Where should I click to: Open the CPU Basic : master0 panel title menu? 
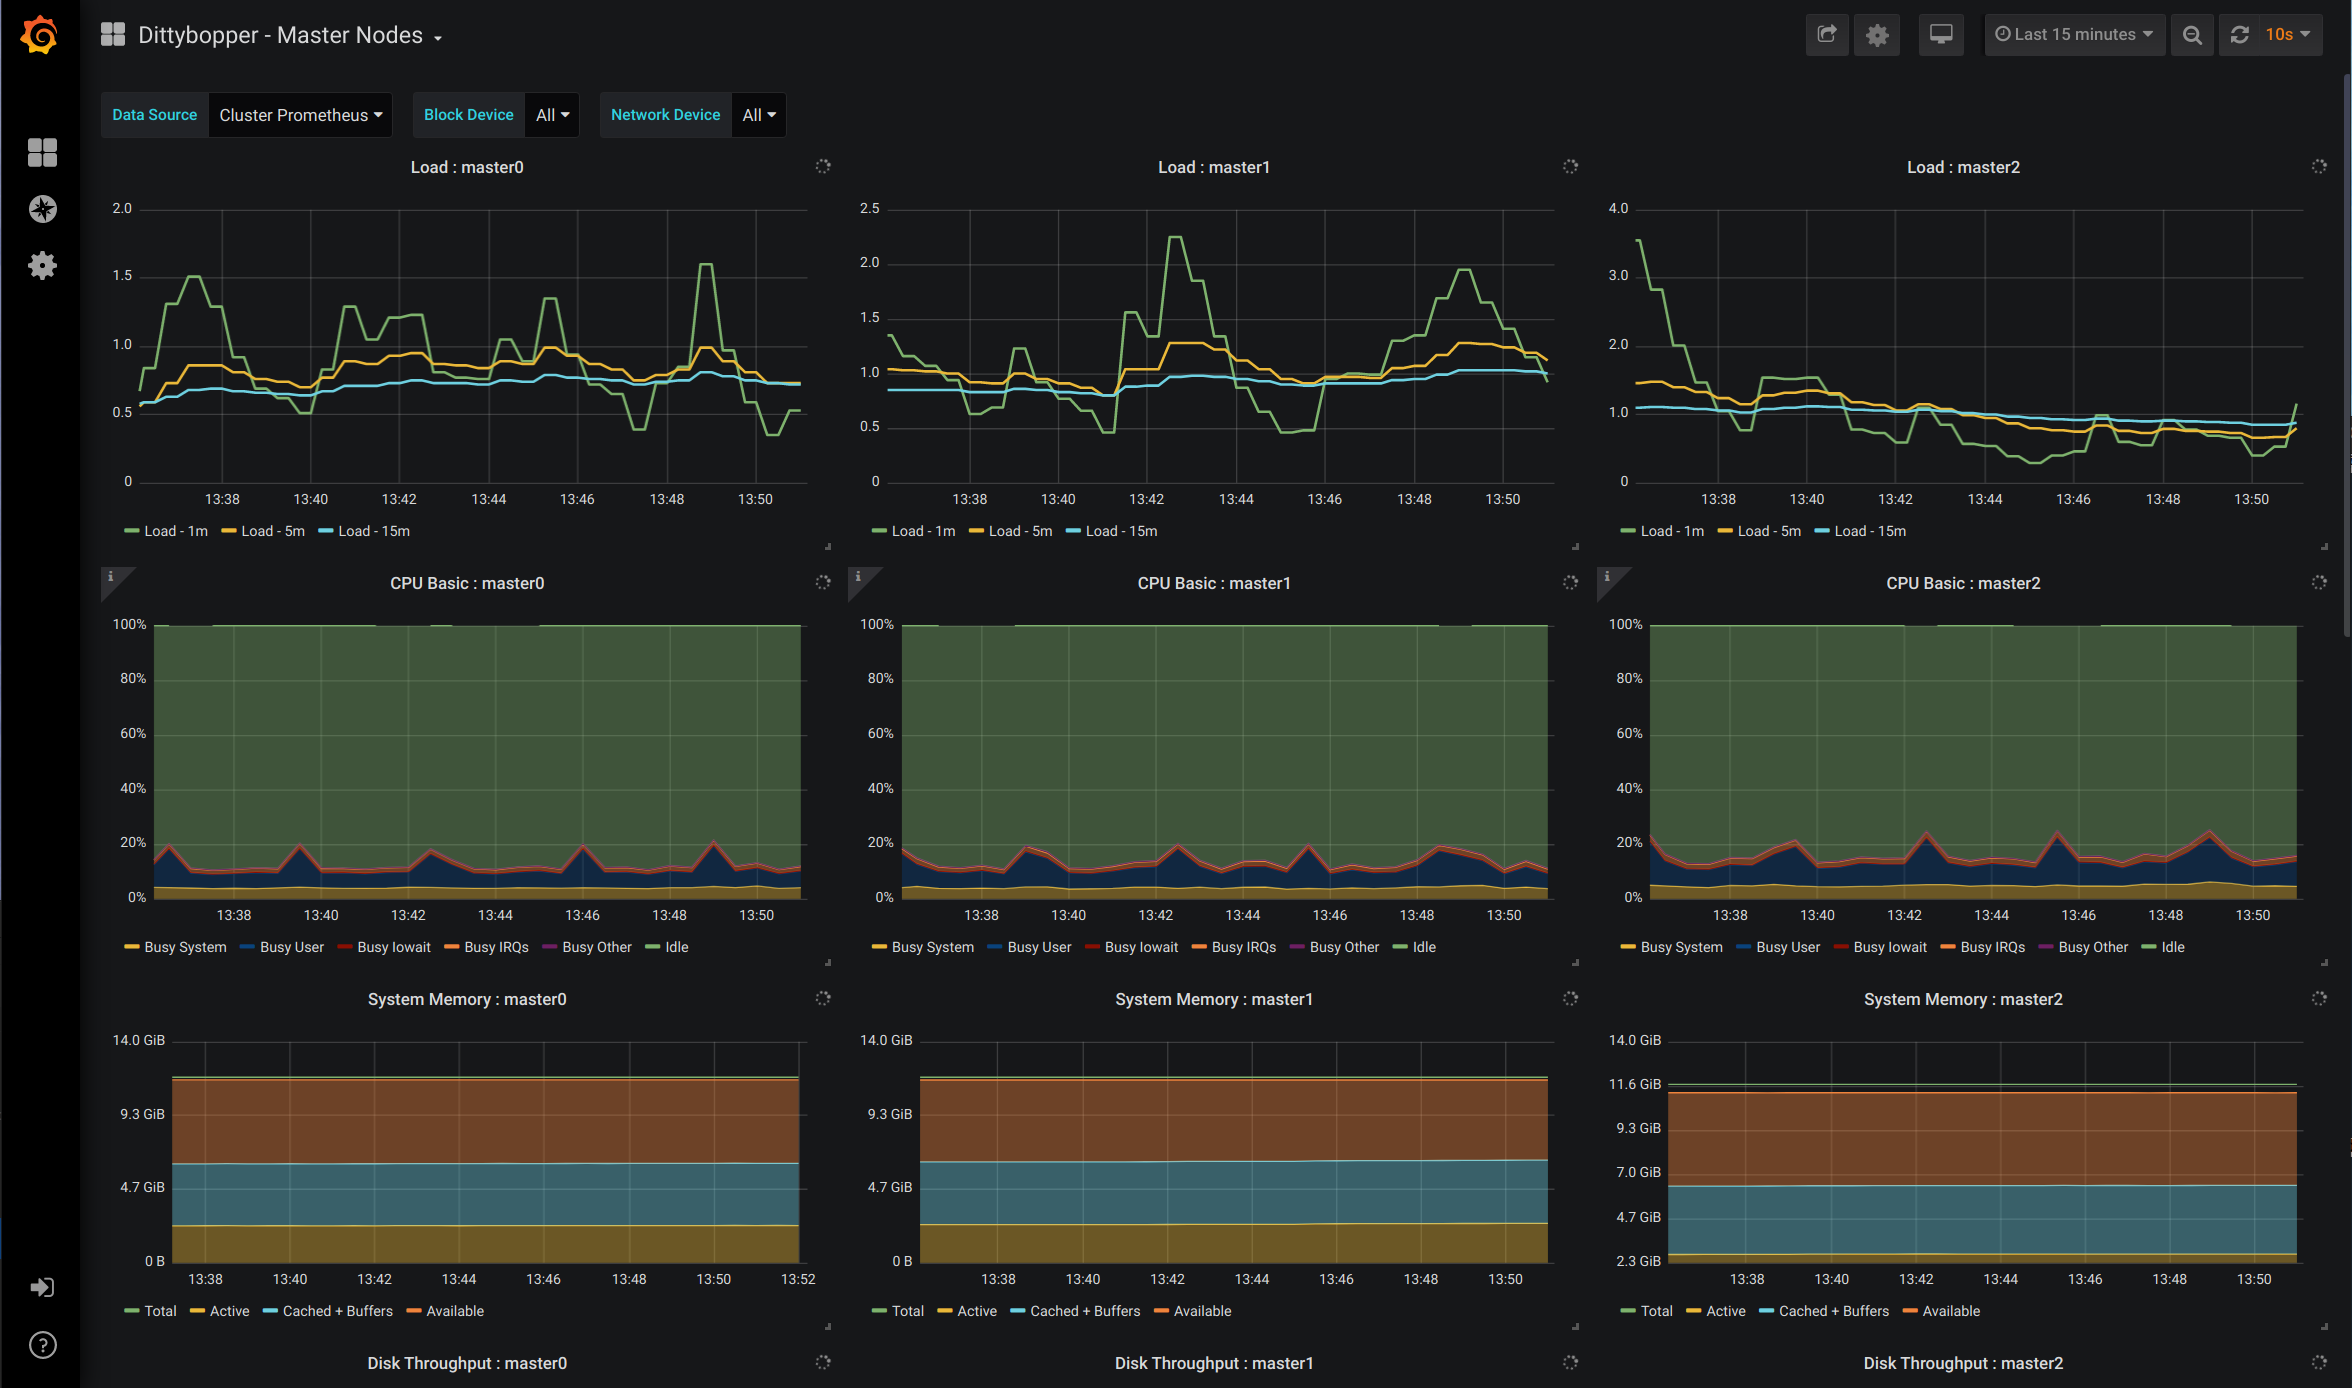click(467, 583)
